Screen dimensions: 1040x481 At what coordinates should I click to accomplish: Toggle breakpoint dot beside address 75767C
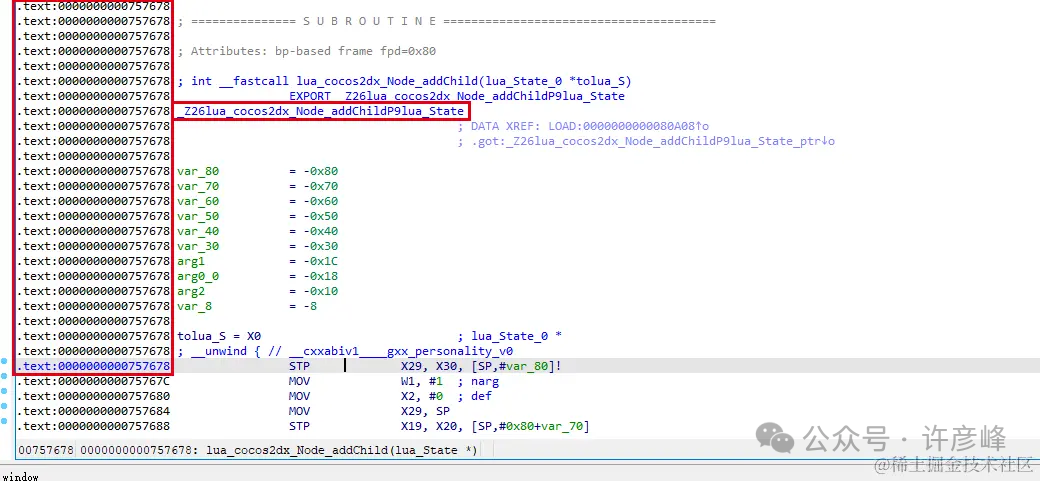point(4,376)
